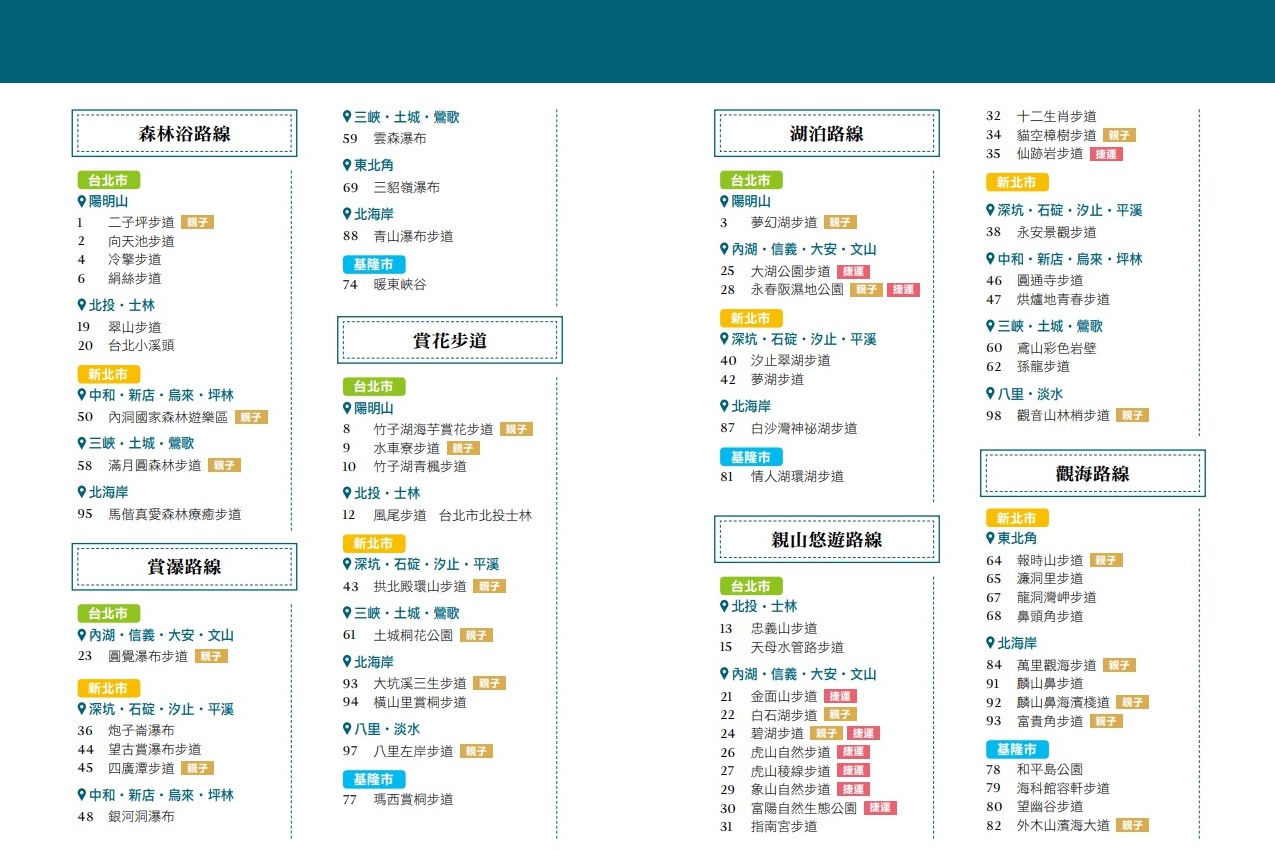
Task: Select trail 44 望古賞瀑布步道
Action: pyautogui.click(x=139, y=749)
